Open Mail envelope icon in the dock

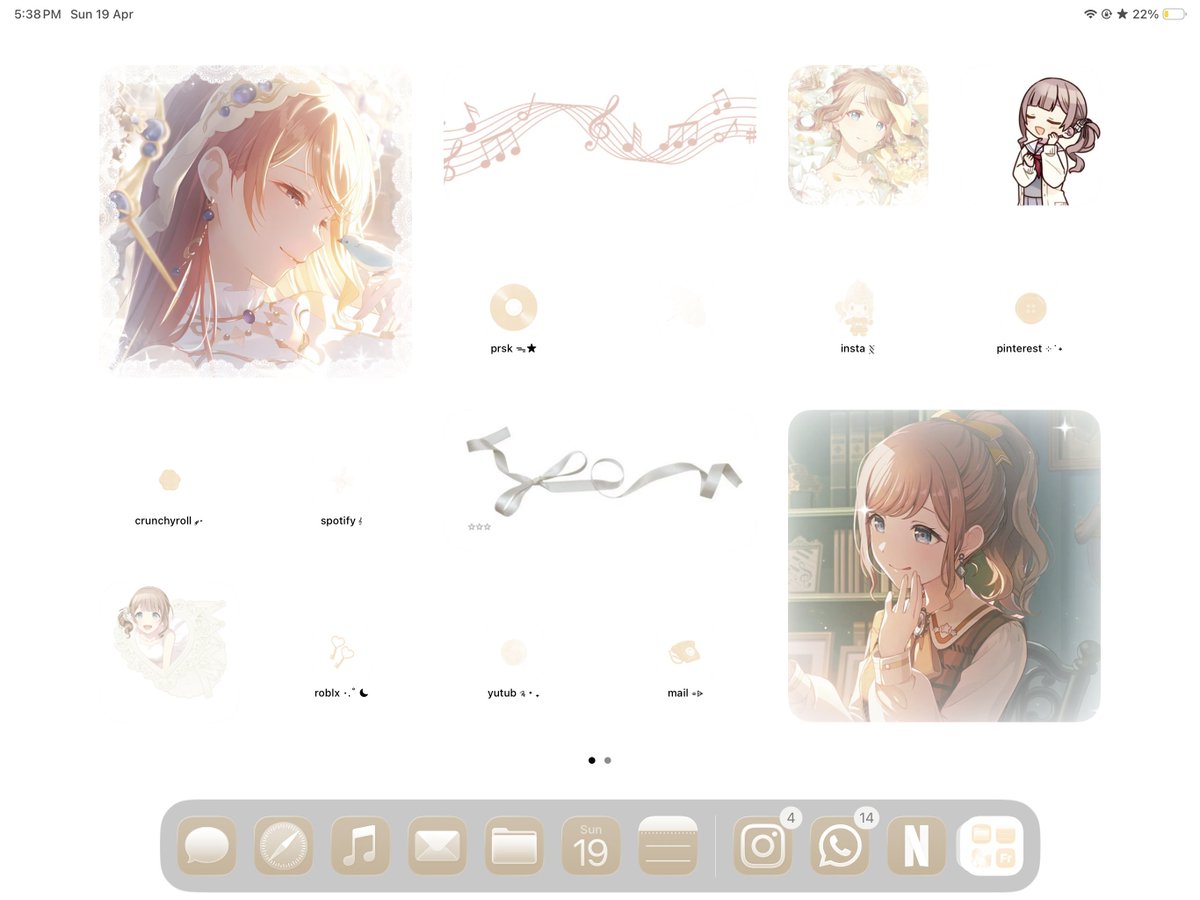(438, 846)
